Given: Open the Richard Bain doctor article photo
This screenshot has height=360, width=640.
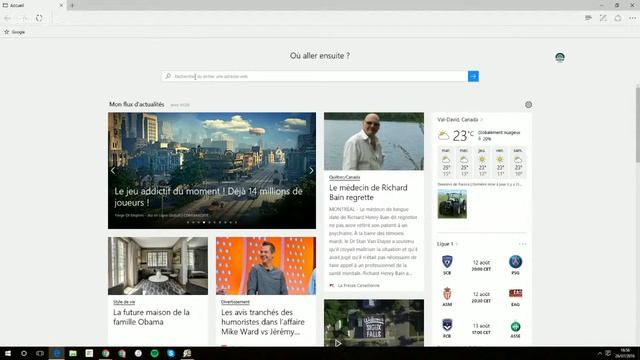Looking at the screenshot, I should point(374,141).
